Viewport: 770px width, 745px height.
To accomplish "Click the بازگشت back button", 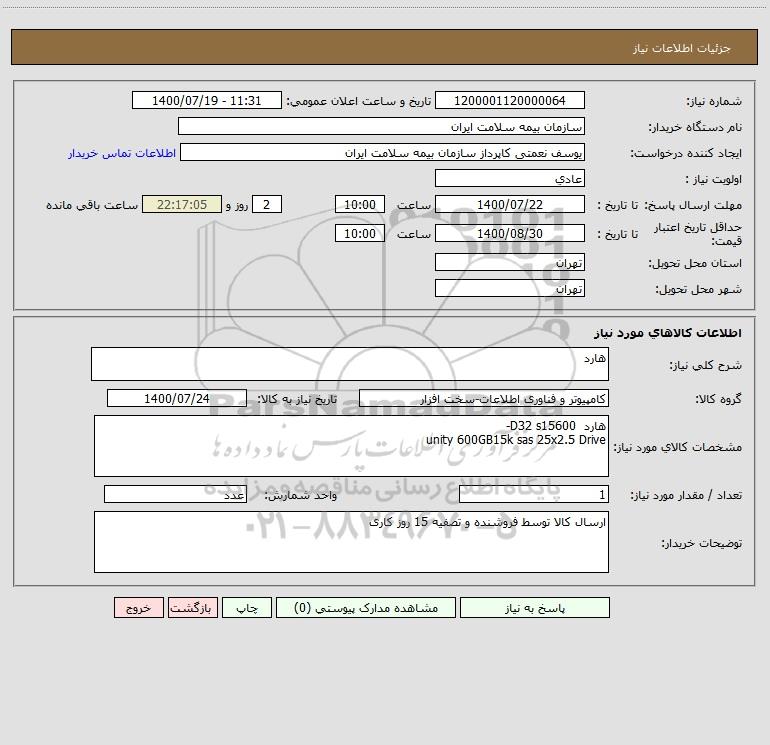I will point(192,607).
